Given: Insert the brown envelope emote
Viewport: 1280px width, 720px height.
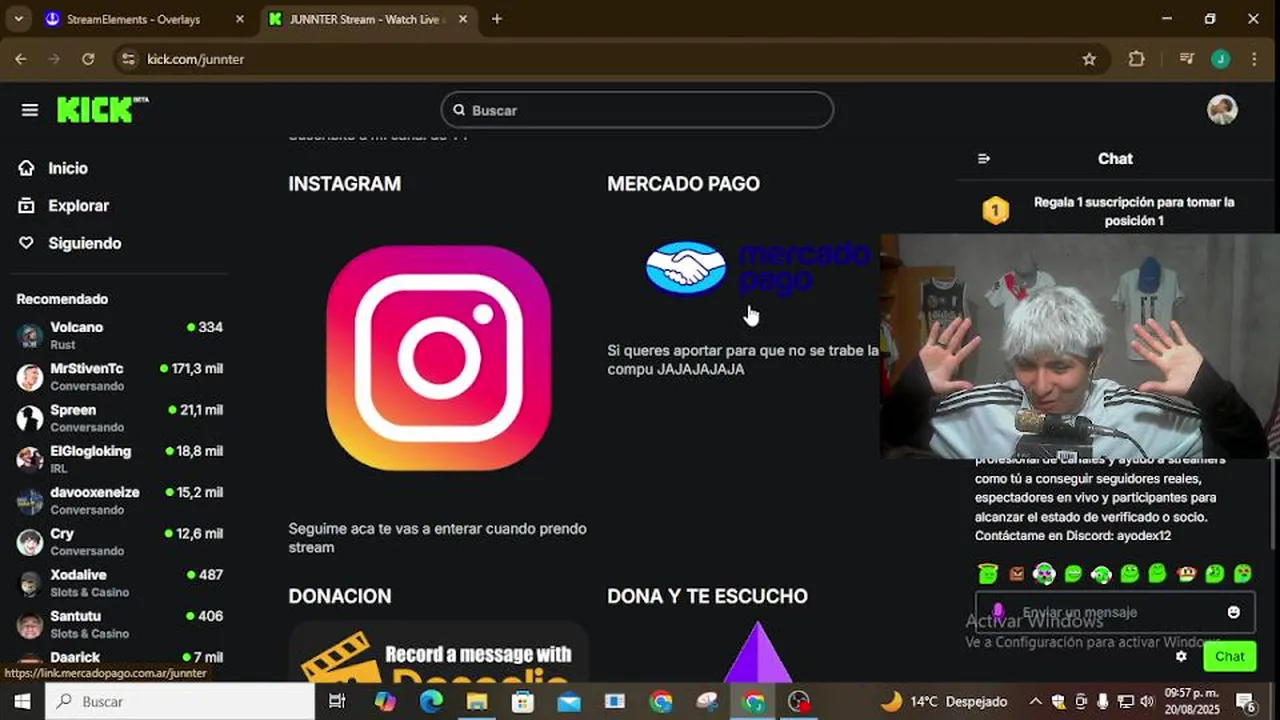Looking at the screenshot, I should pos(1016,574).
